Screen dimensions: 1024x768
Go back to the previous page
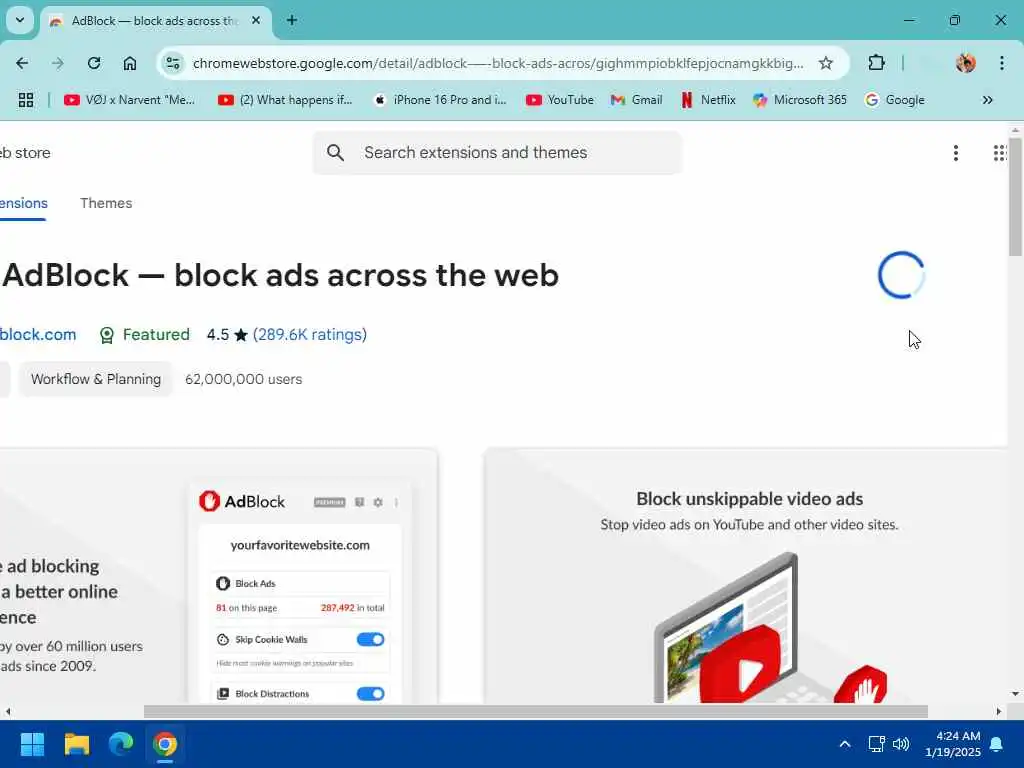tap(22, 63)
